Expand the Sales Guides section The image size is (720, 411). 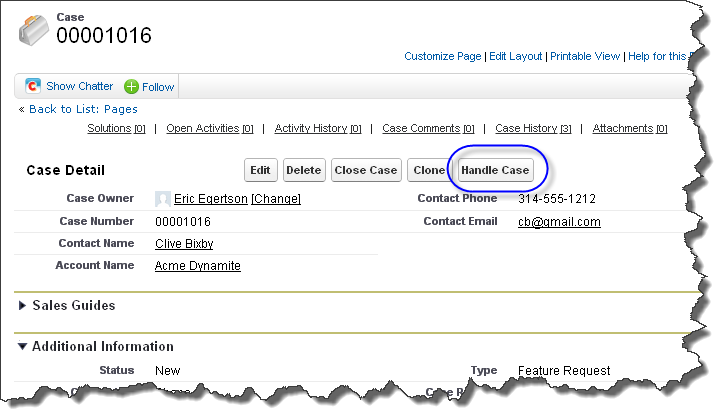pyautogui.click(x=22, y=305)
